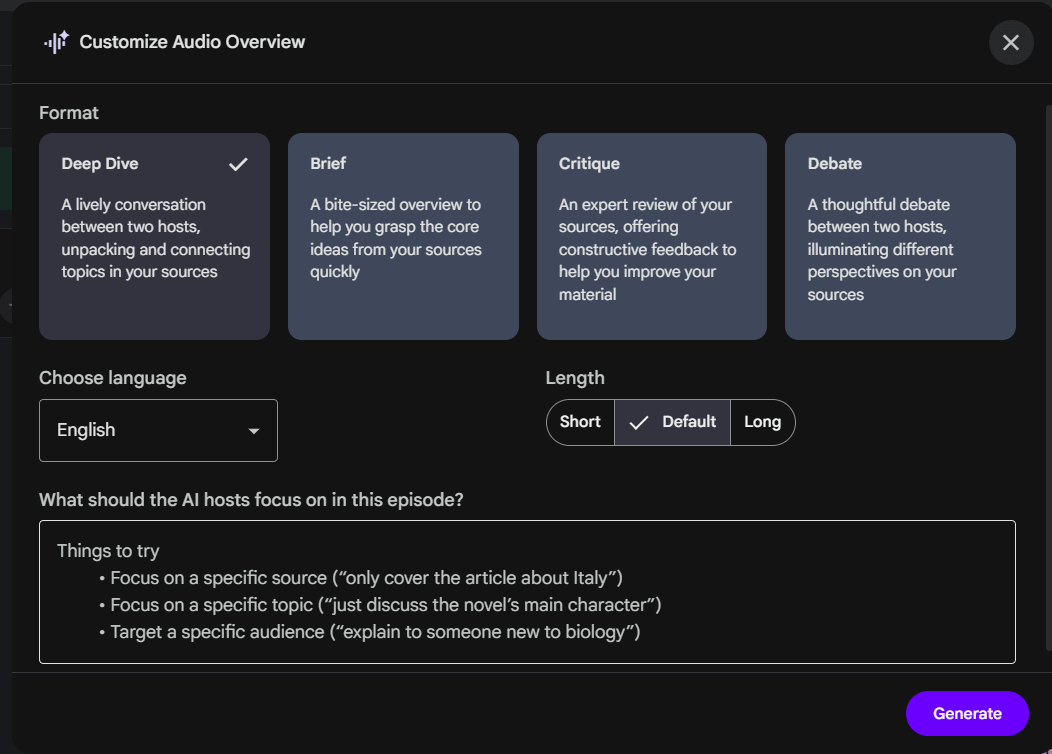Select the Deep Dive format card

pos(154,237)
